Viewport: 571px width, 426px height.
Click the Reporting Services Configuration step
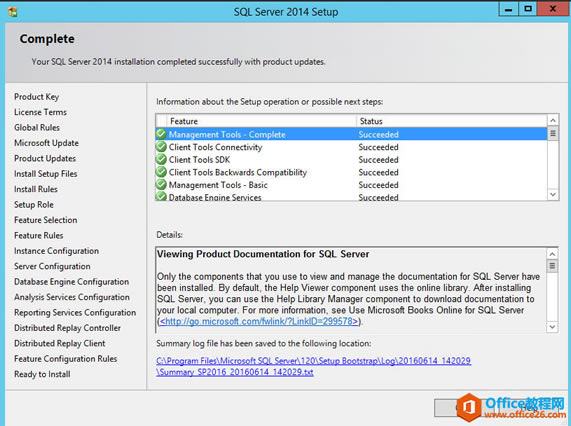coord(75,312)
